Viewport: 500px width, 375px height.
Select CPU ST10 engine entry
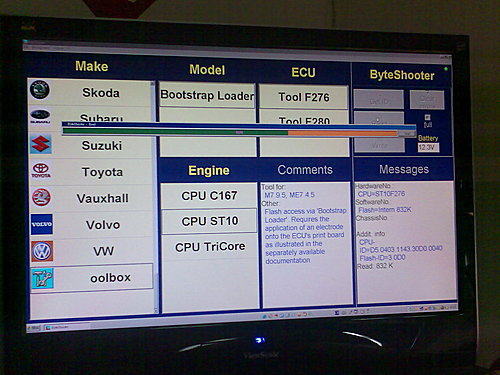click(x=210, y=221)
